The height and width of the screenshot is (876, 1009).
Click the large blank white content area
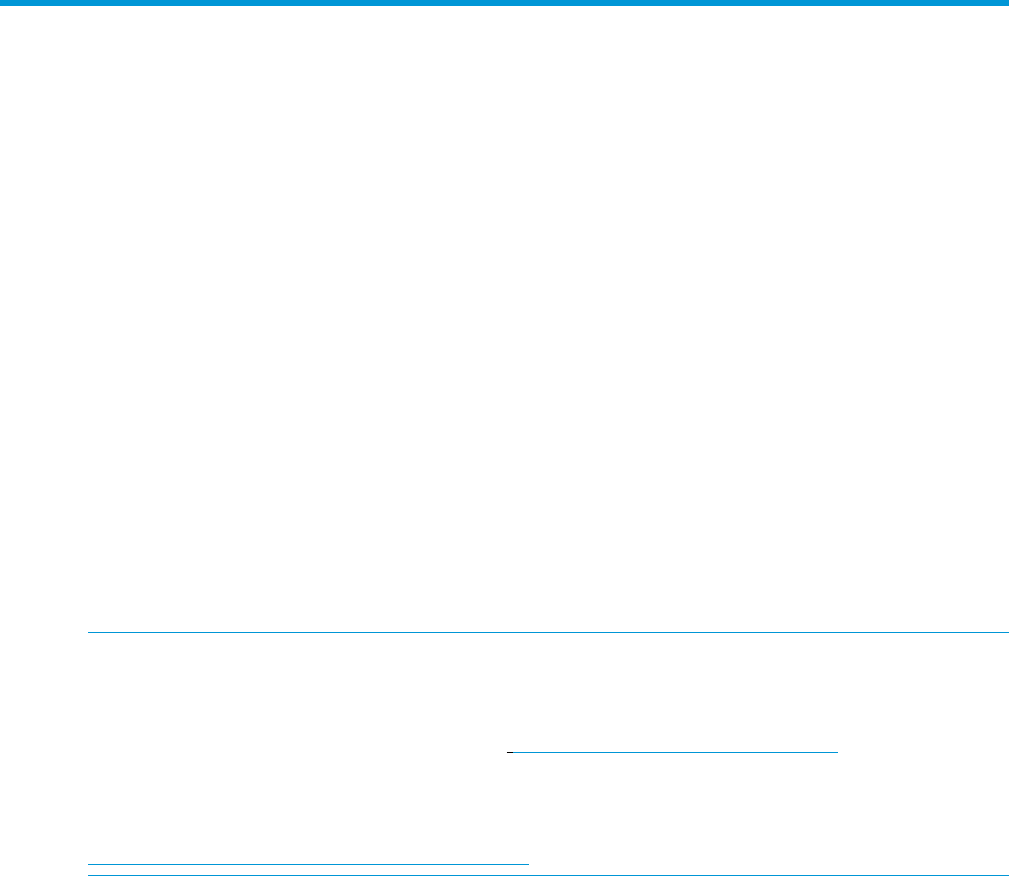[504, 319]
